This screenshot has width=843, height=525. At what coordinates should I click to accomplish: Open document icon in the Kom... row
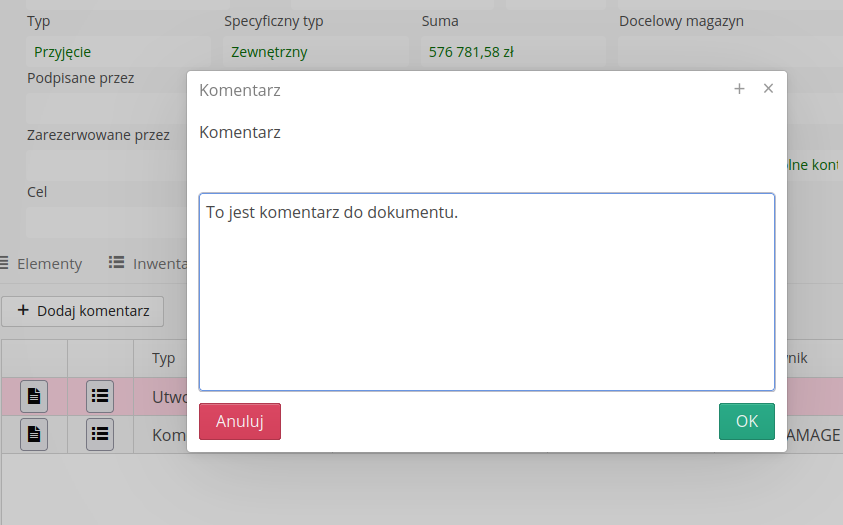tap(34, 434)
